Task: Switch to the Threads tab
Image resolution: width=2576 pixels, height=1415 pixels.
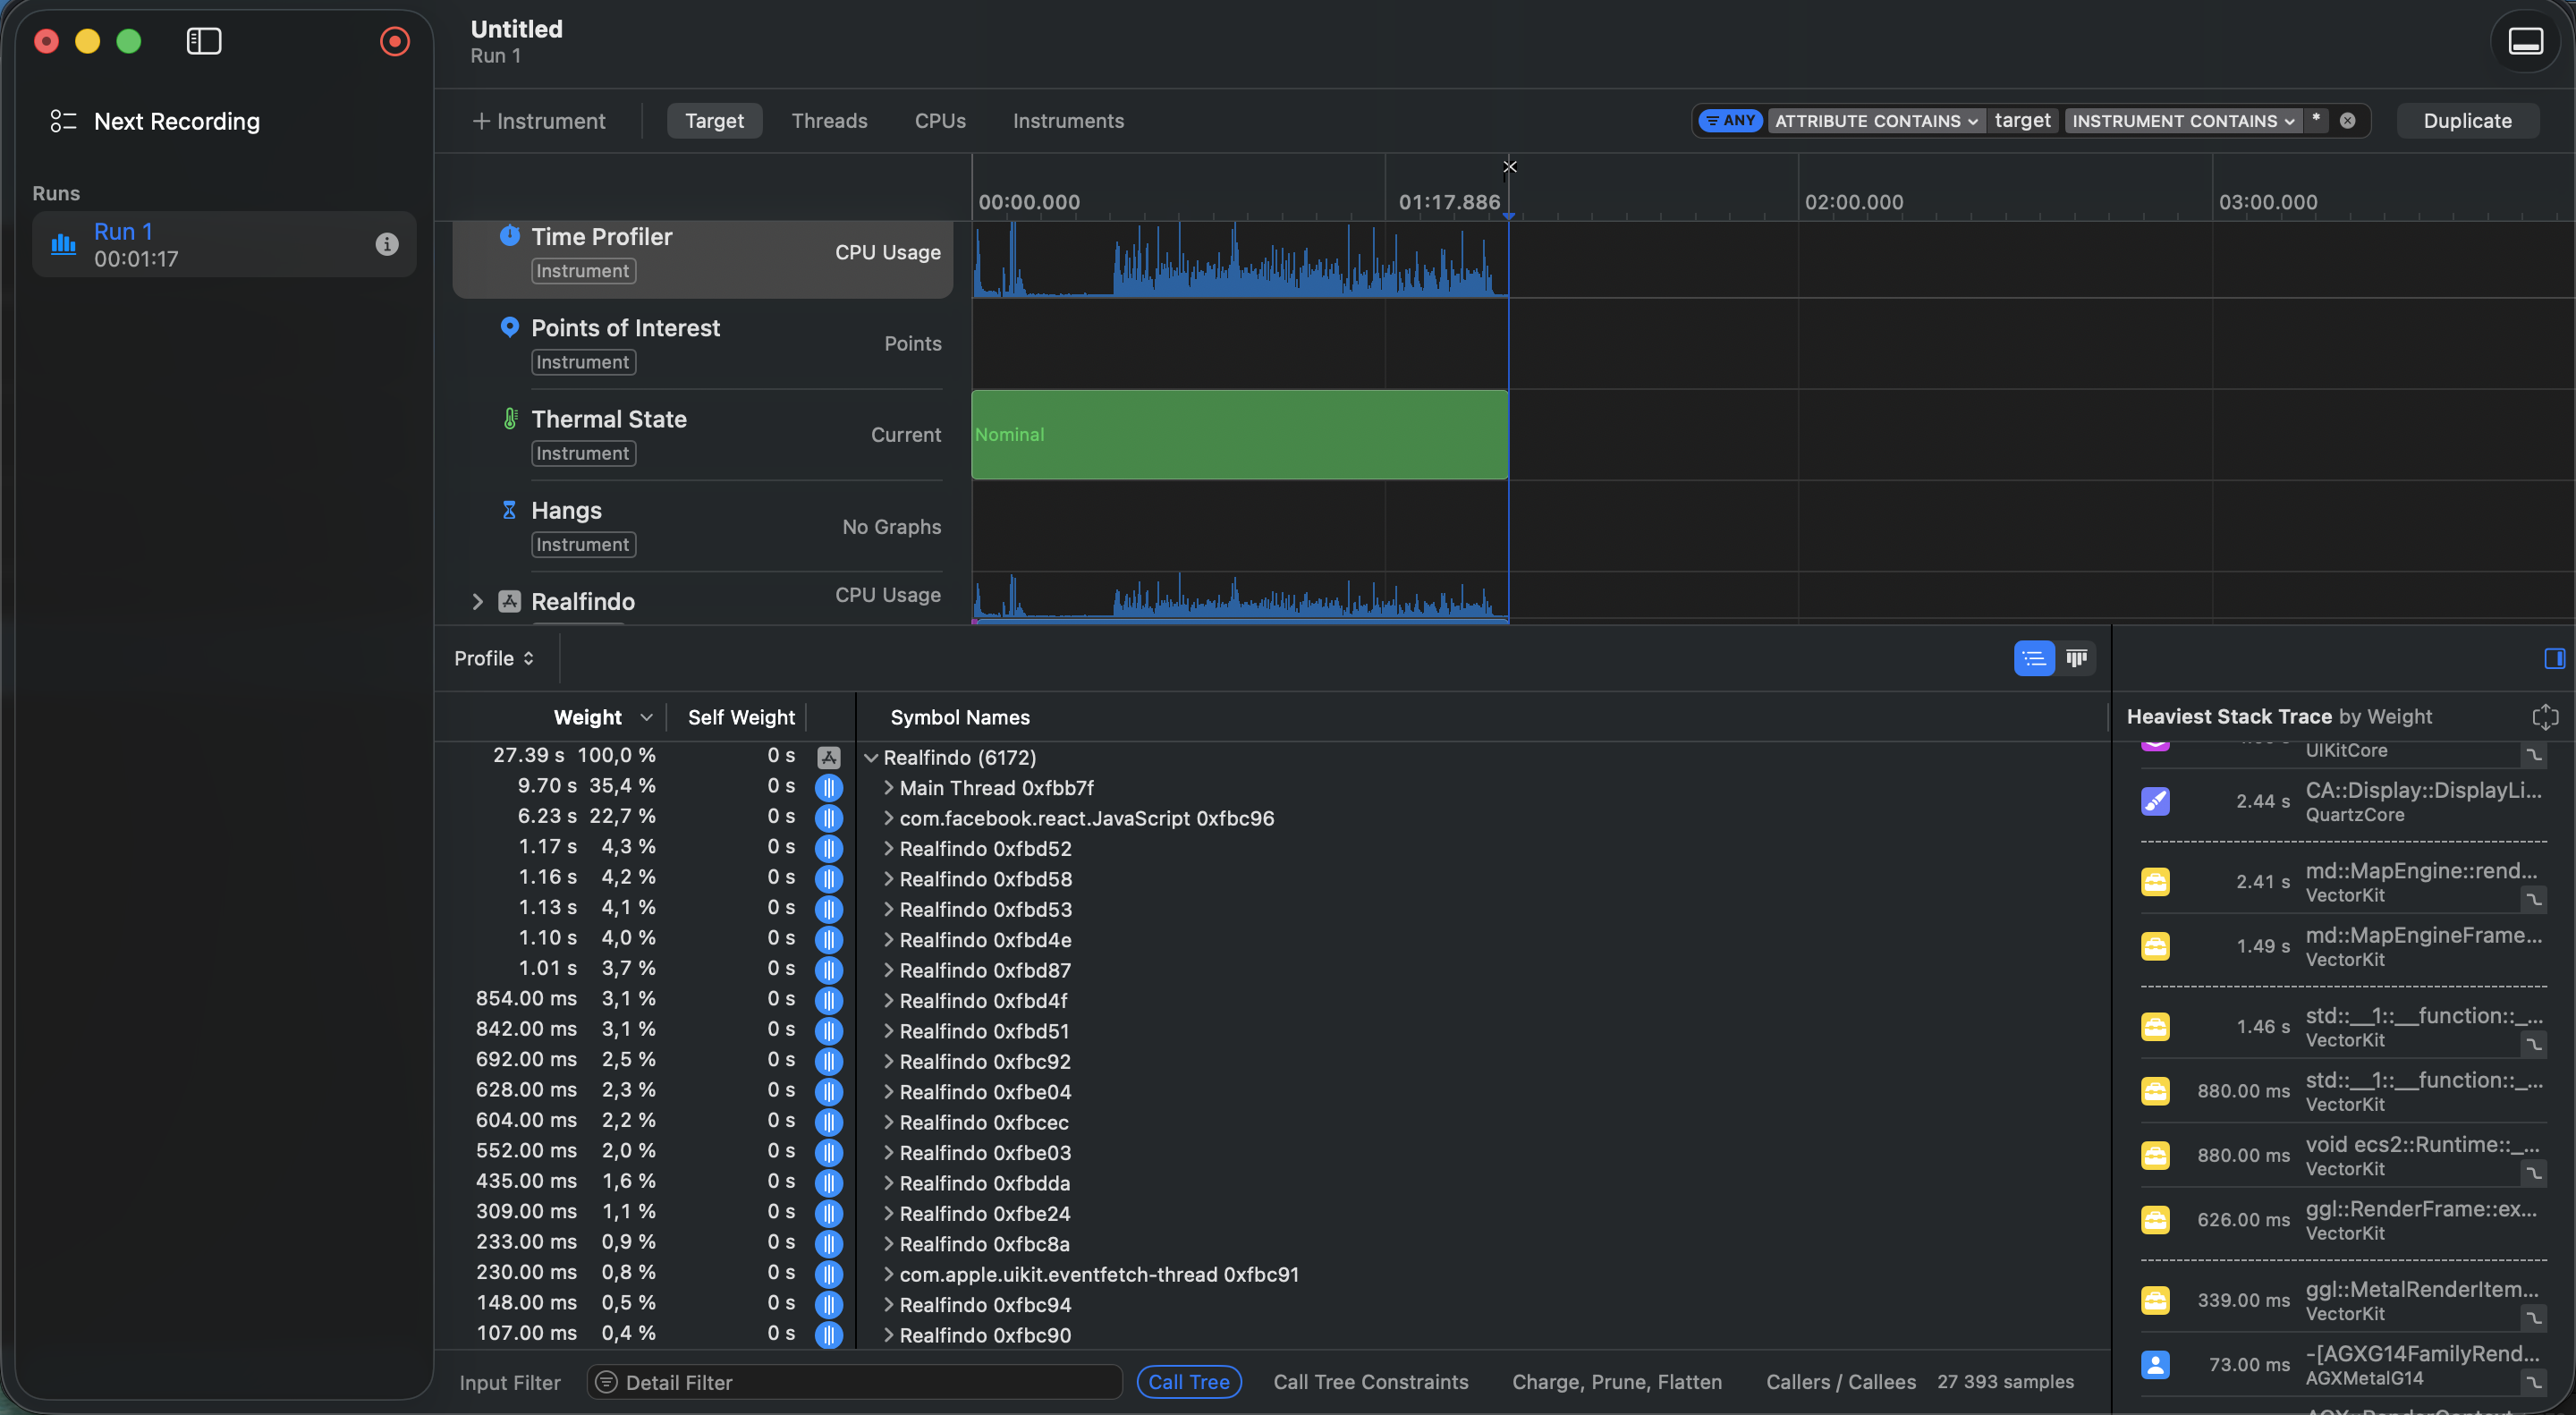Action: point(829,121)
